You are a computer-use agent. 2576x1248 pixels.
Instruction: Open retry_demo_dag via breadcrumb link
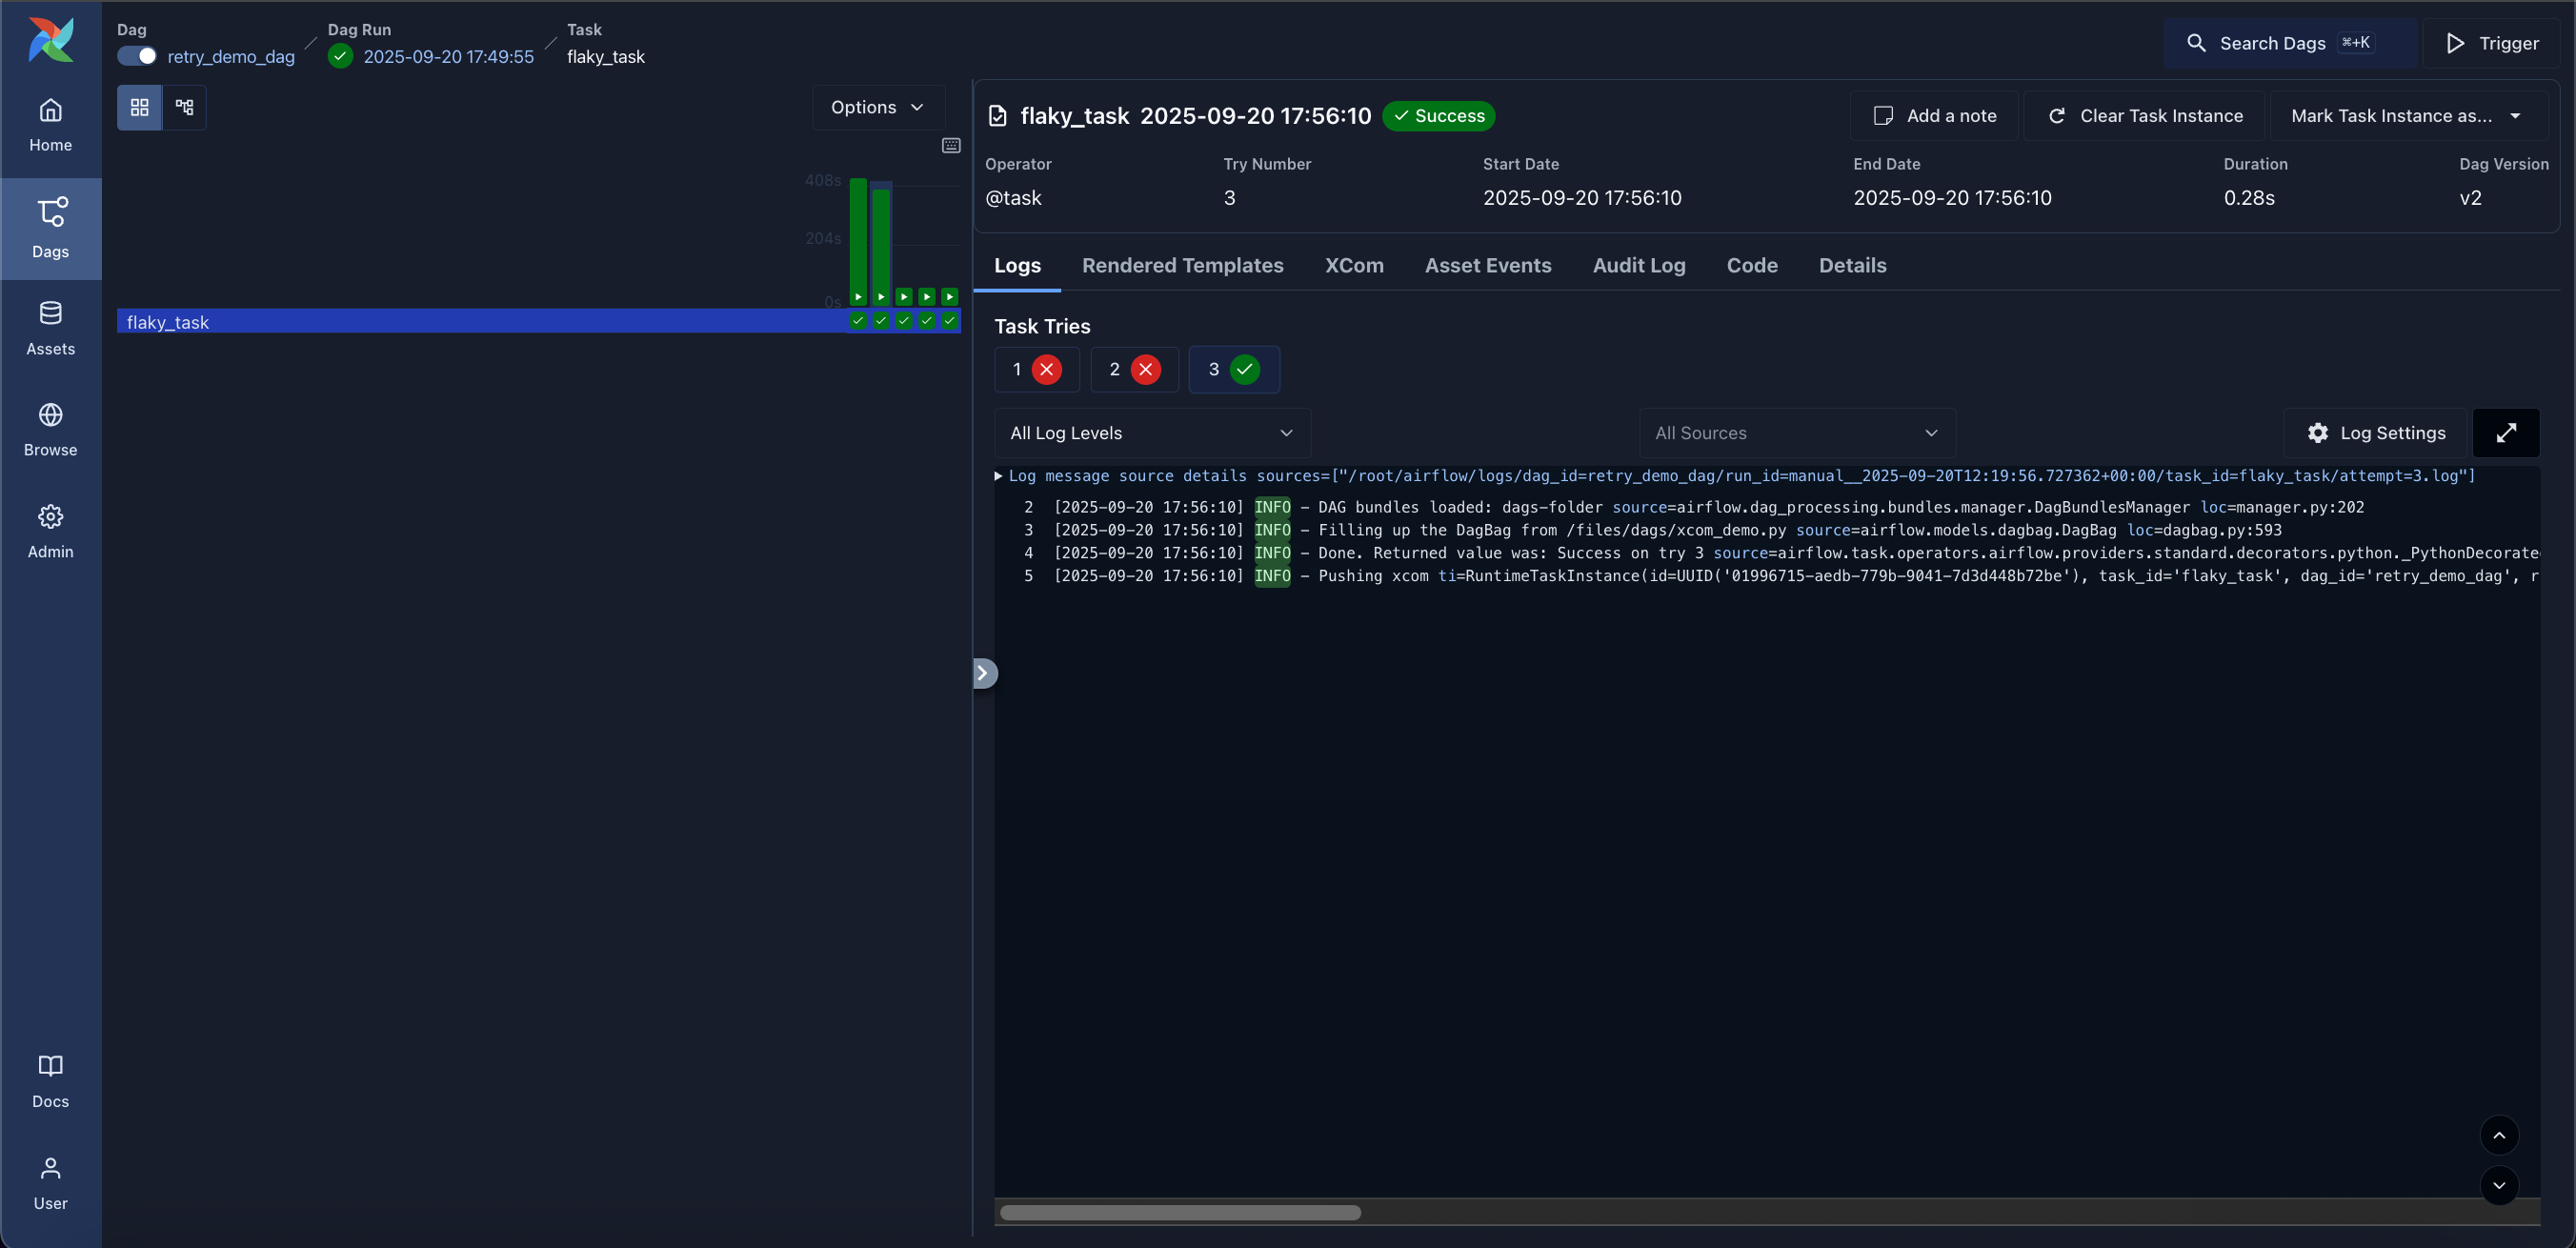[231, 56]
